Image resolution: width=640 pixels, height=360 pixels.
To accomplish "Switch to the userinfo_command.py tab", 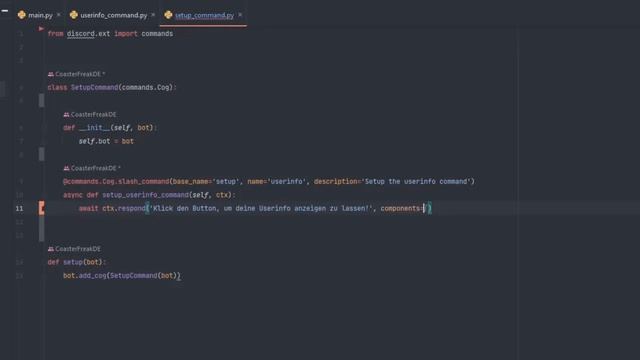I will pos(113,15).
